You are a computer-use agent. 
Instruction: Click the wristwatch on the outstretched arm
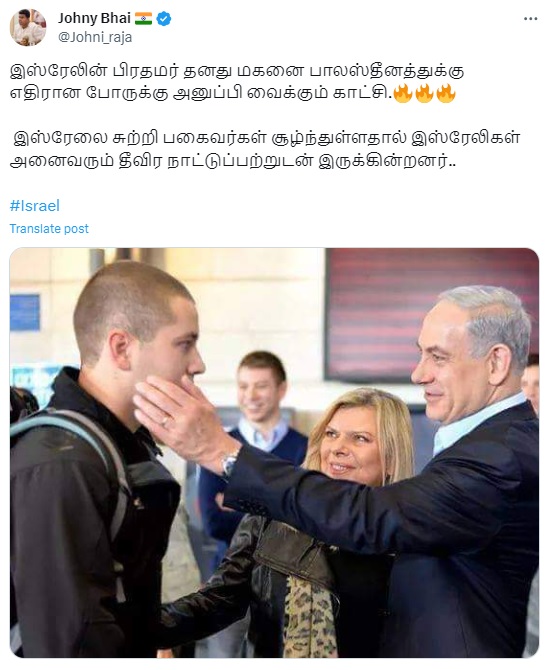[229, 463]
